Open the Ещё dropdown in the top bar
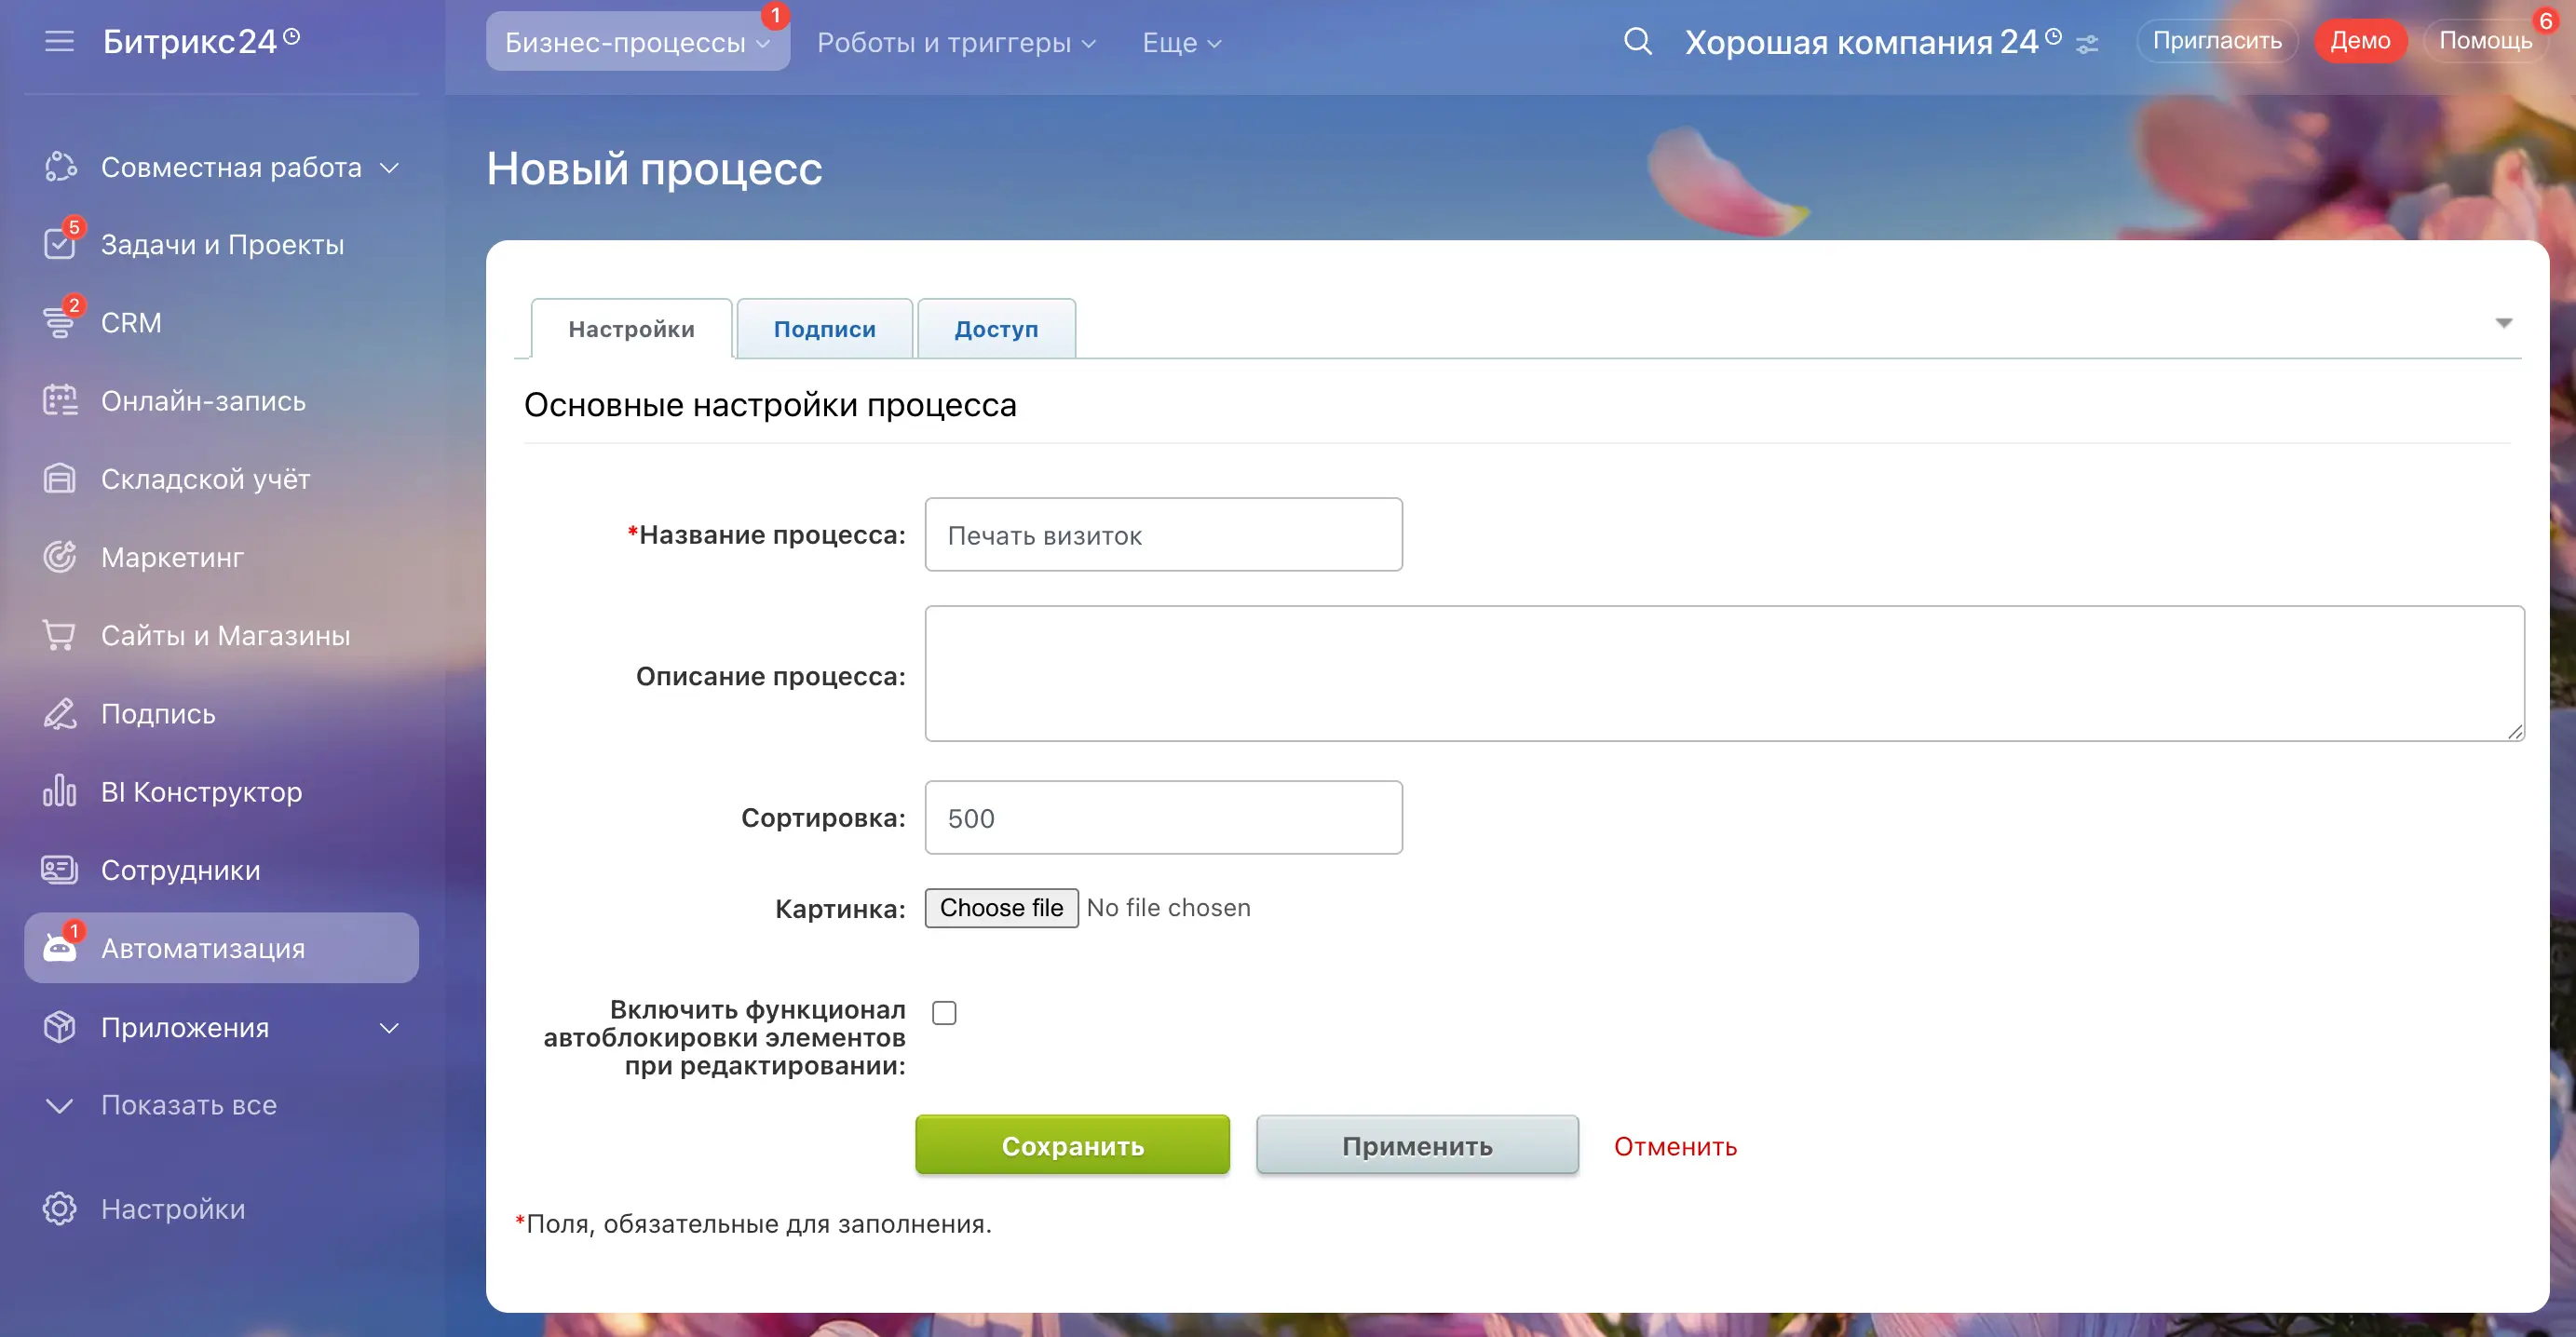Viewport: 2576px width, 1337px height. (x=1181, y=43)
